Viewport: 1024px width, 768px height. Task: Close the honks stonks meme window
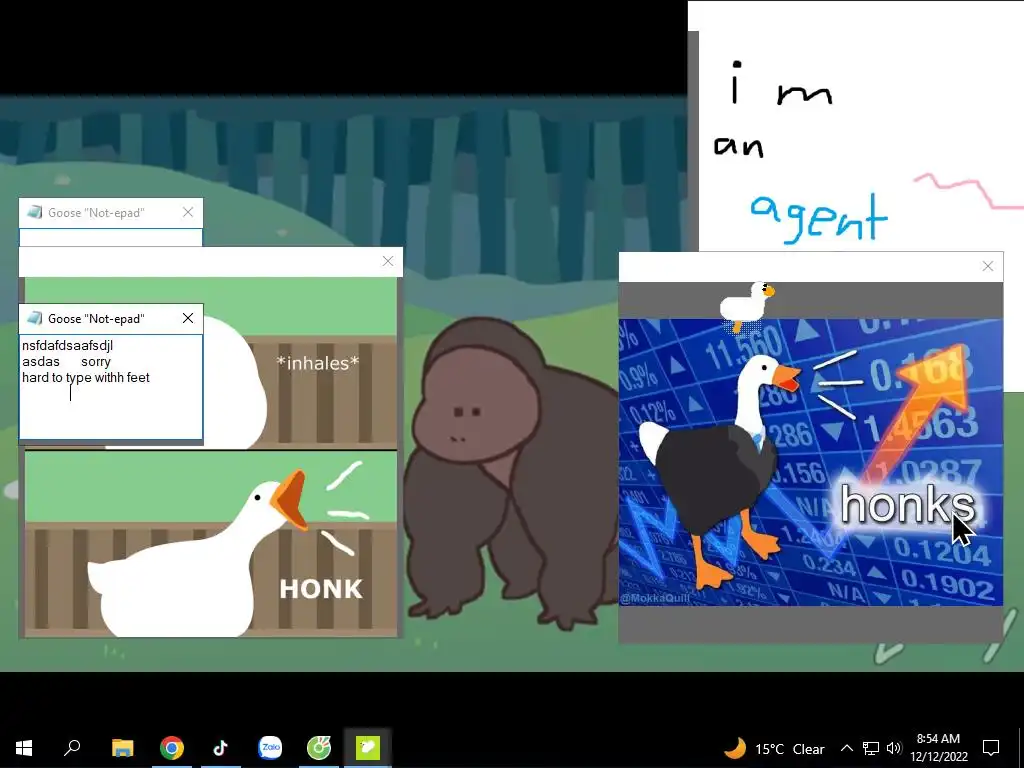pos(987,266)
